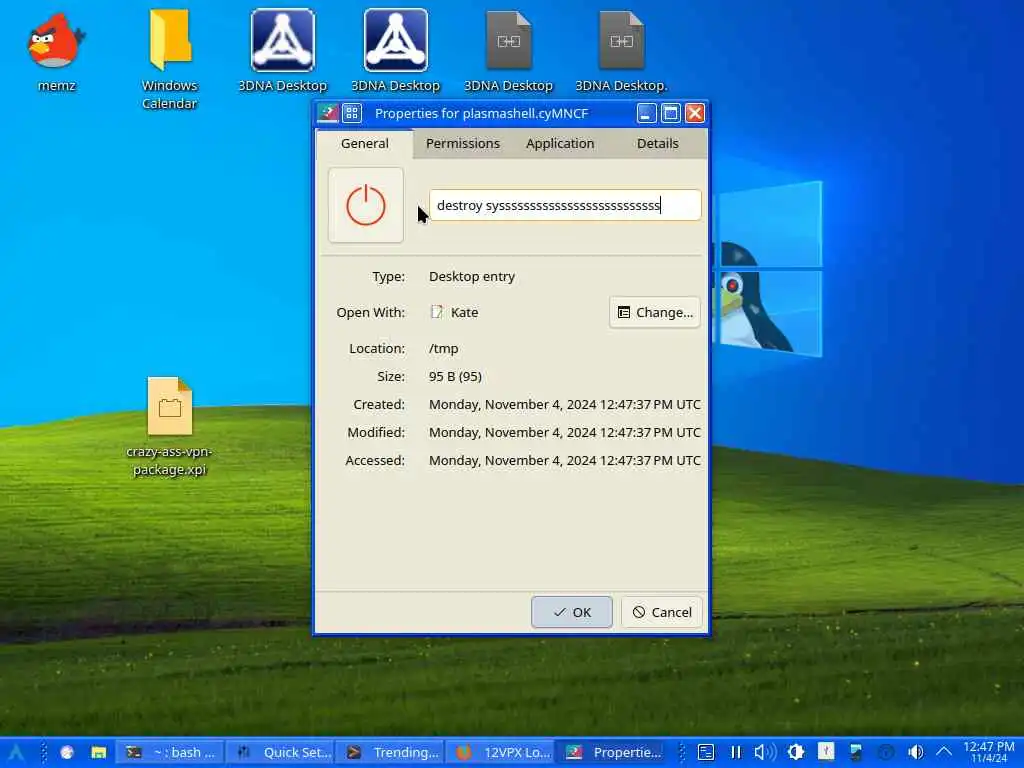Click the Change... open-with button
Viewport: 1024px width, 768px height.
[655, 312]
